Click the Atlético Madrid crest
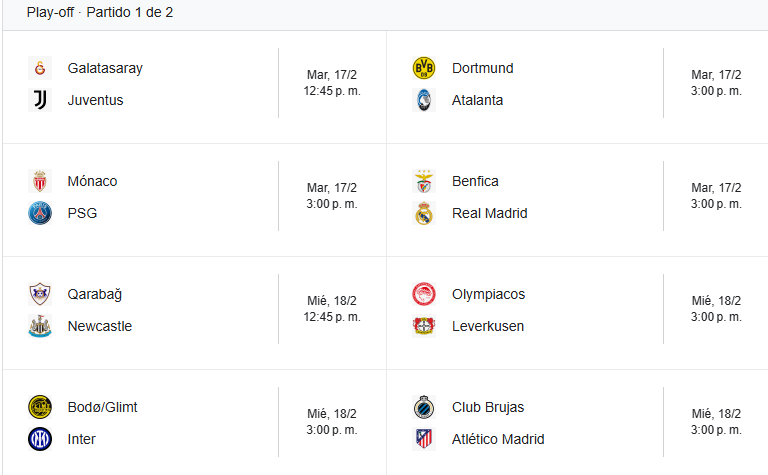Screen dimensions: 768x475 pyautogui.click(x=424, y=439)
